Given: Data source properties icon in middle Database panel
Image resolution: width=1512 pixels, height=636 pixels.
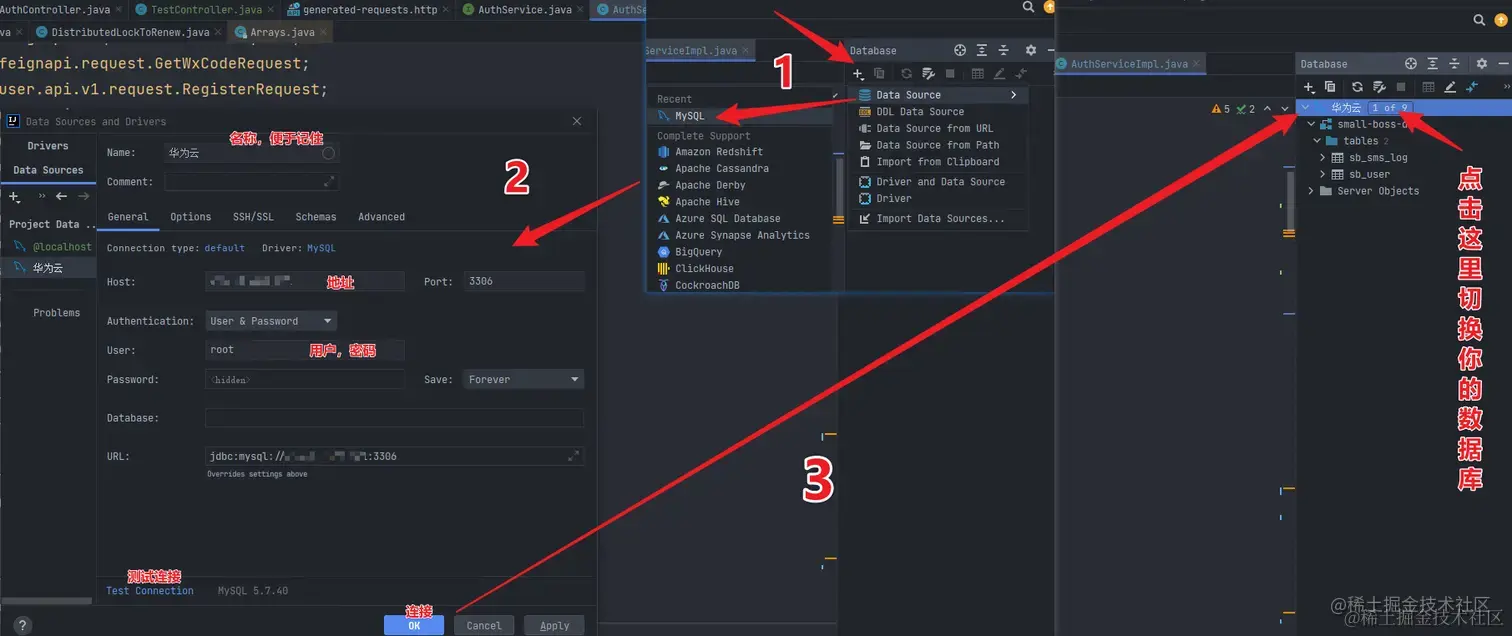Looking at the screenshot, I should (x=928, y=73).
